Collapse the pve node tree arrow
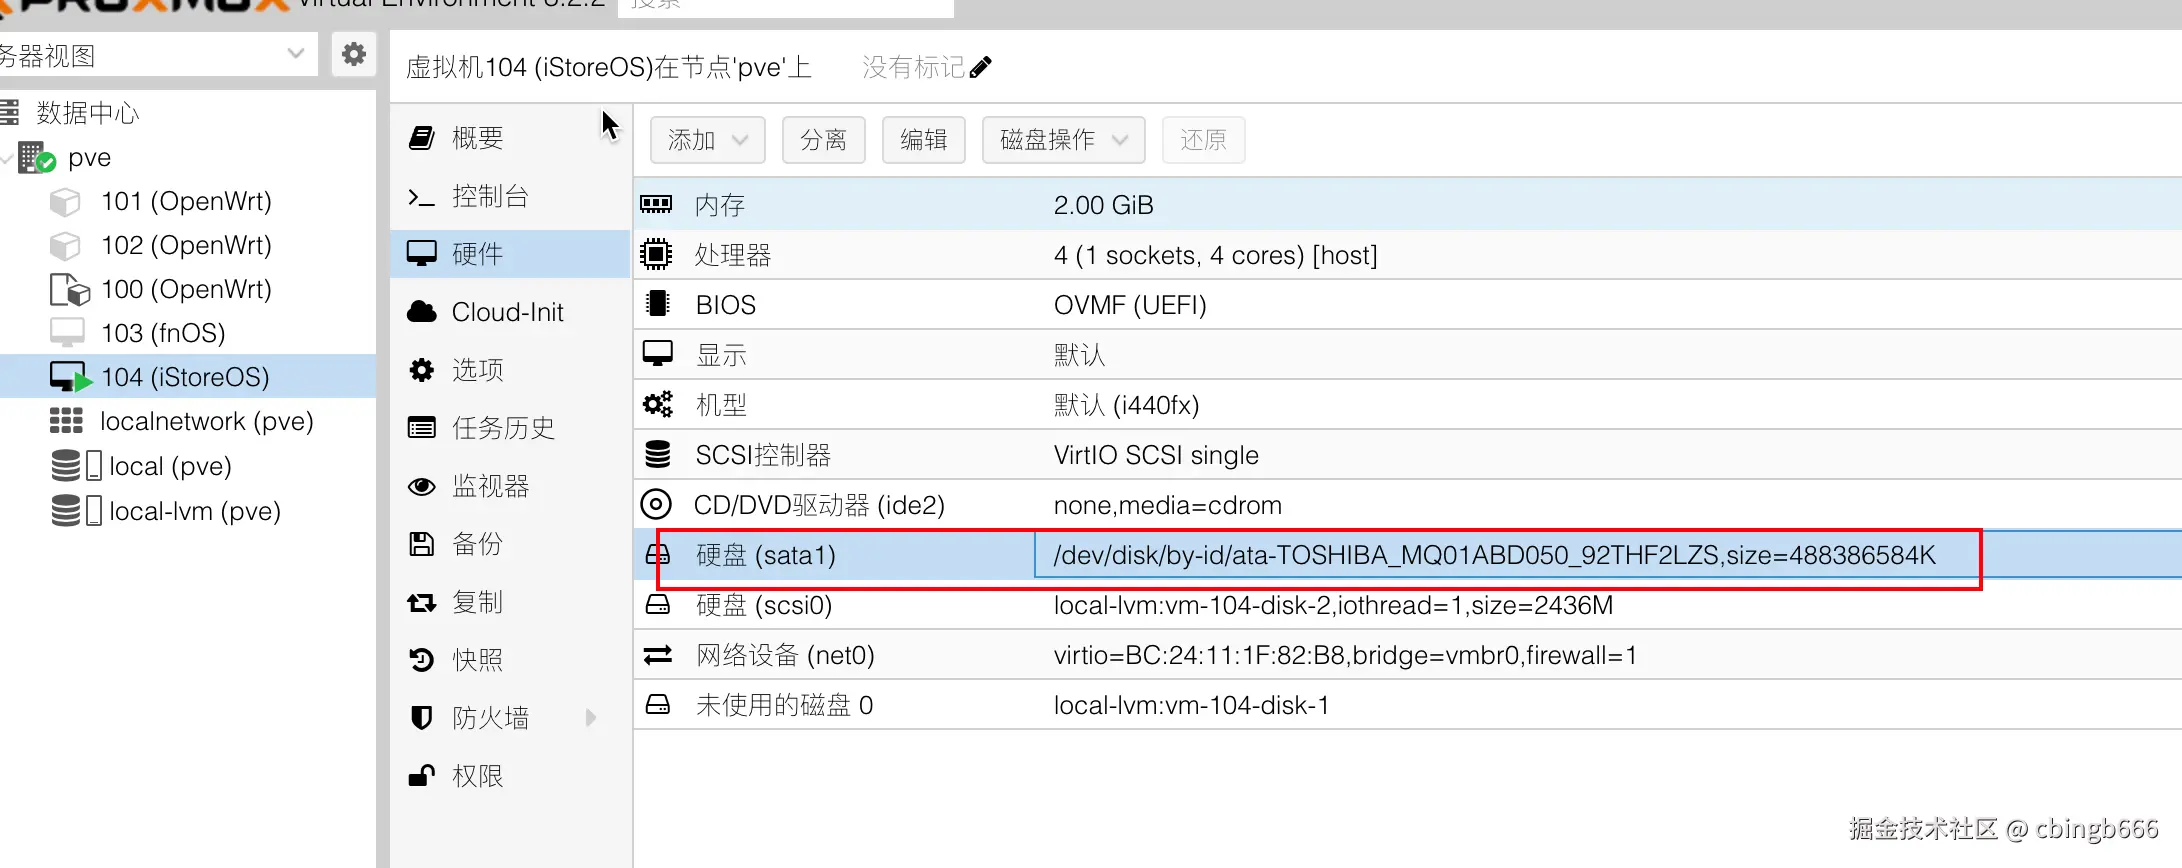Image resolution: width=2182 pixels, height=868 pixels. tap(7, 158)
